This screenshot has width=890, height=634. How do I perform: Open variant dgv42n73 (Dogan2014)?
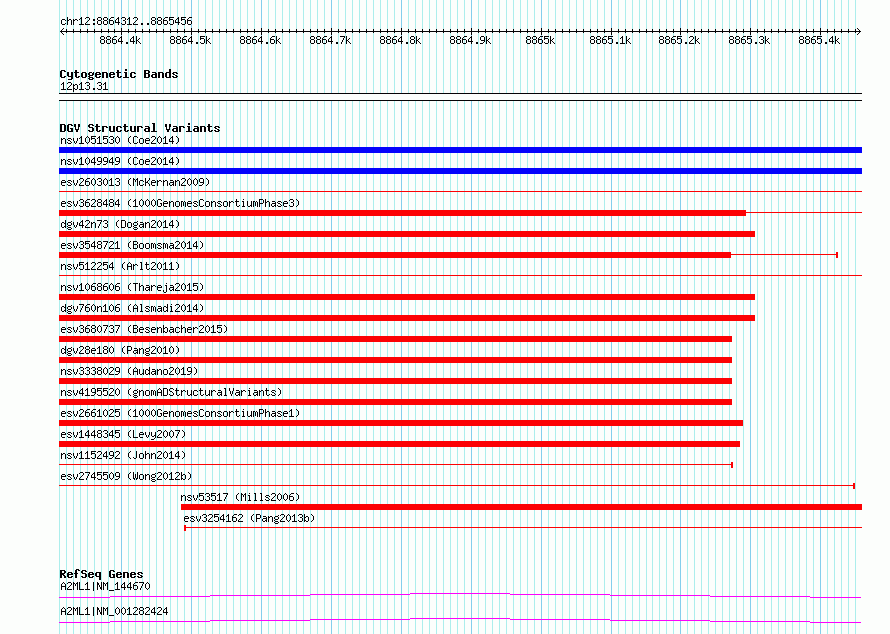(120, 224)
